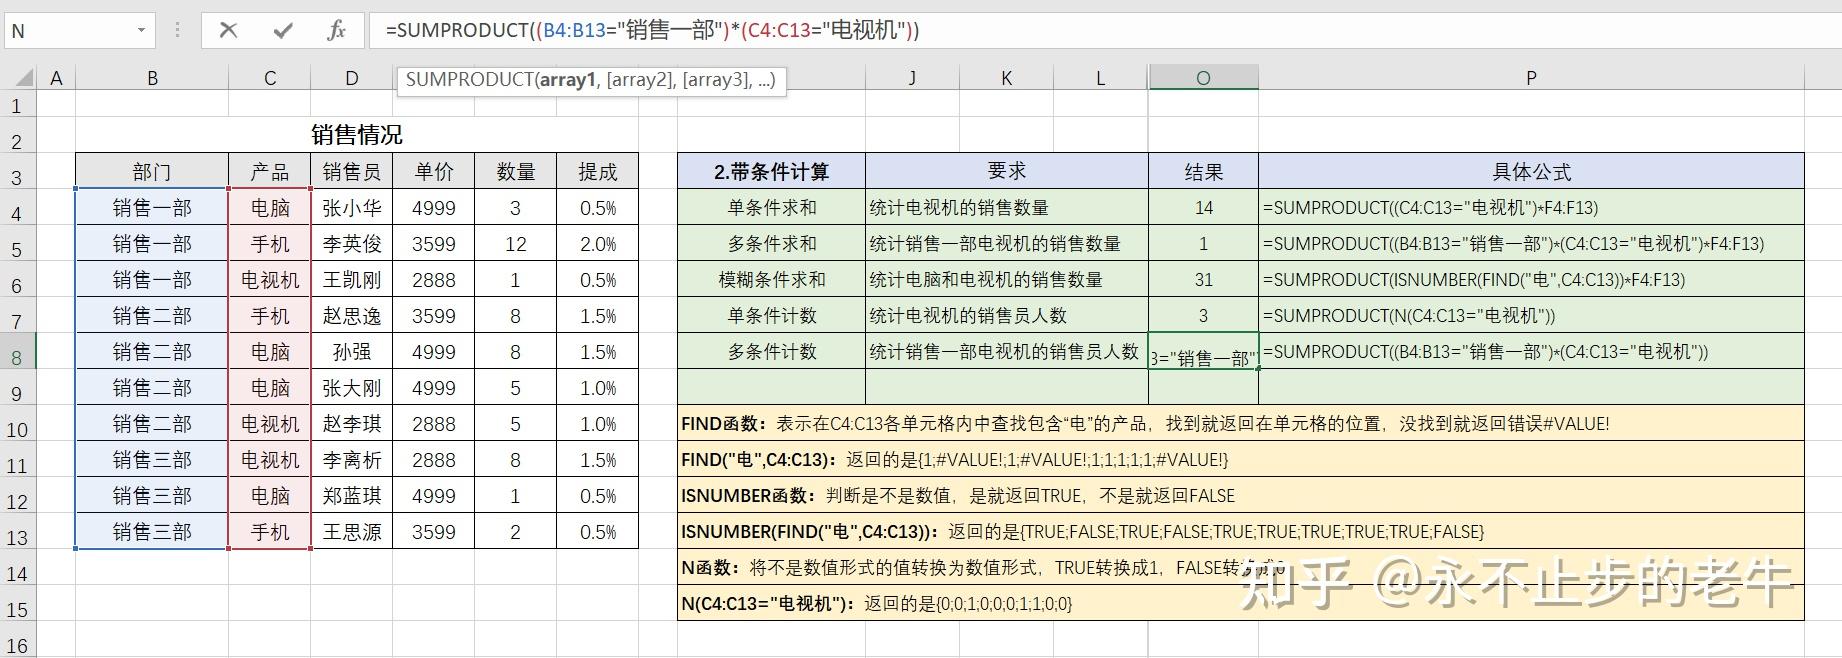1842x658 pixels.
Task: Open the Name Box dropdown arrow
Action: [x=141, y=31]
